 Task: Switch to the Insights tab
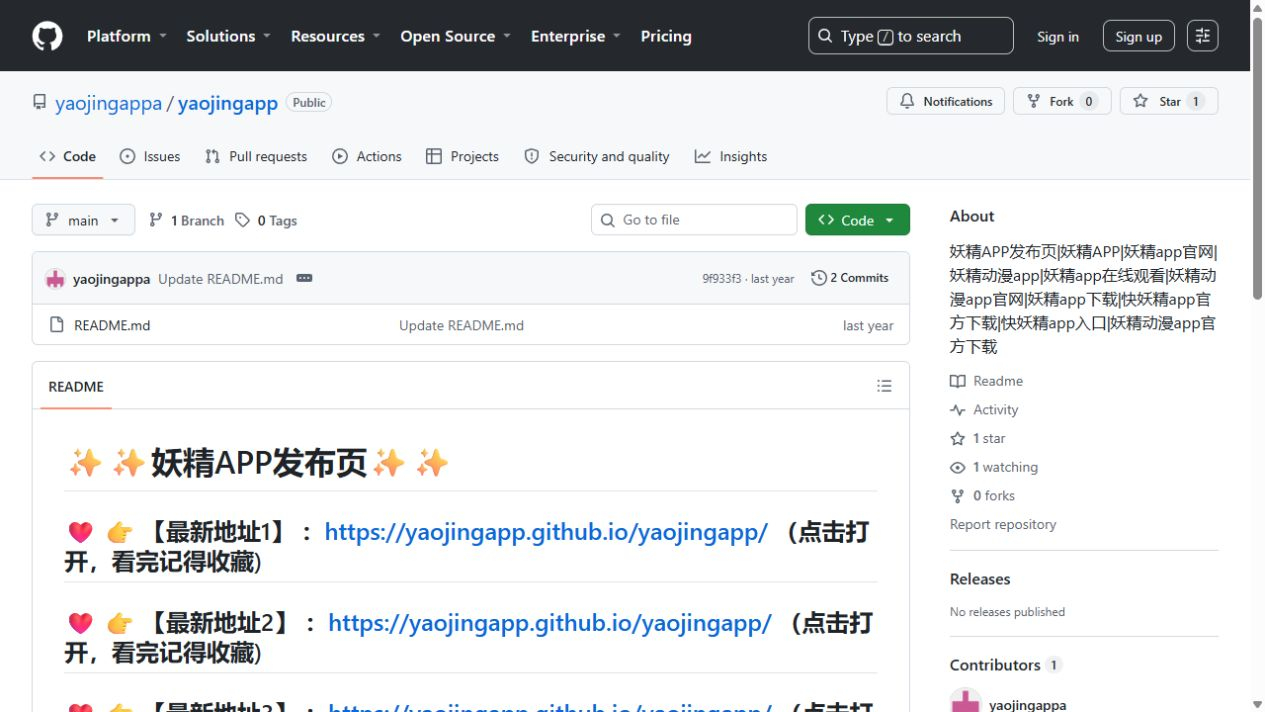pos(731,156)
